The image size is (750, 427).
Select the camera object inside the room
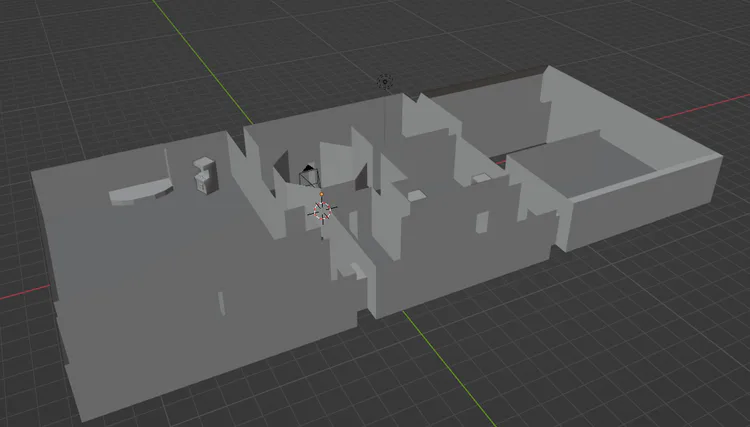(x=309, y=175)
